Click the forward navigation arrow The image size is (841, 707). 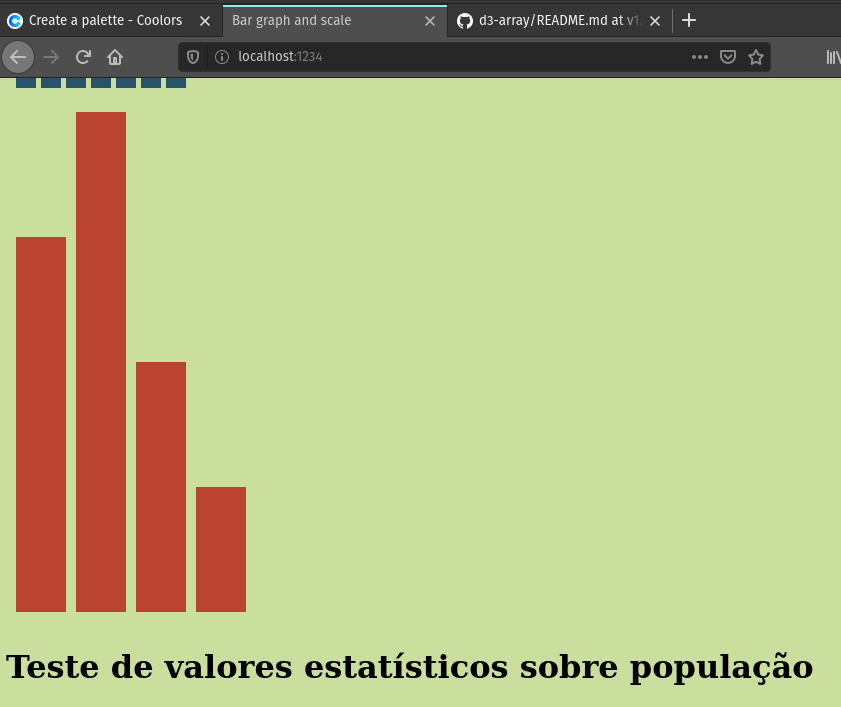coord(51,57)
